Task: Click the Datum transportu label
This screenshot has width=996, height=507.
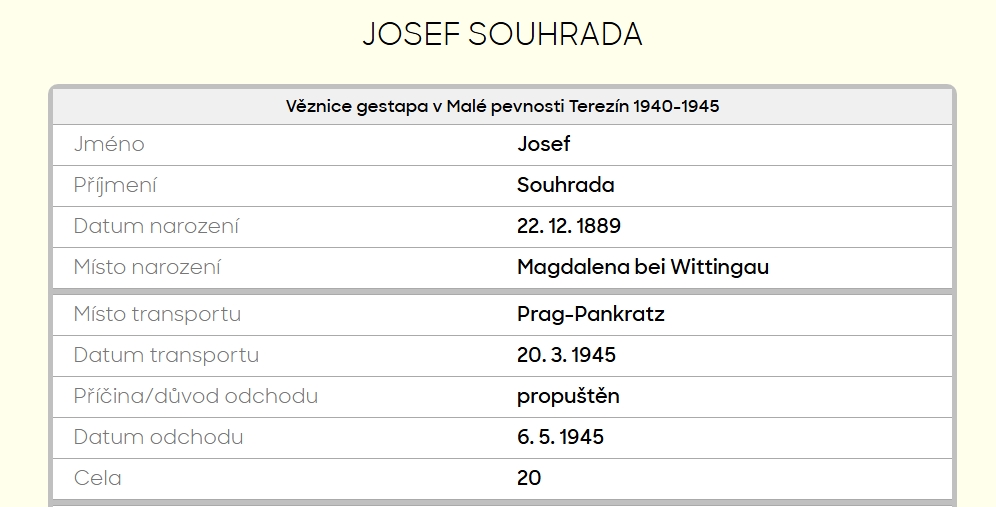Action: 166,355
